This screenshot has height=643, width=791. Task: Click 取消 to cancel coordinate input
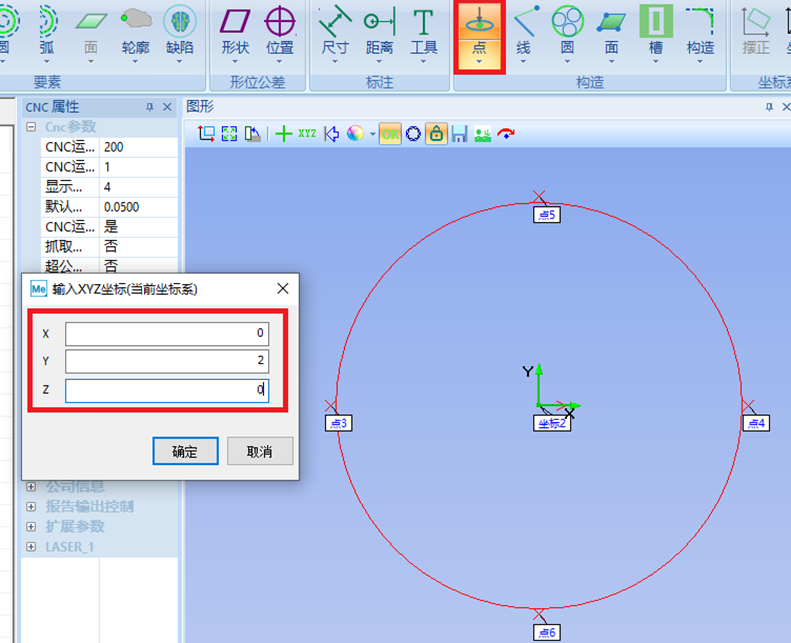[x=260, y=451]
